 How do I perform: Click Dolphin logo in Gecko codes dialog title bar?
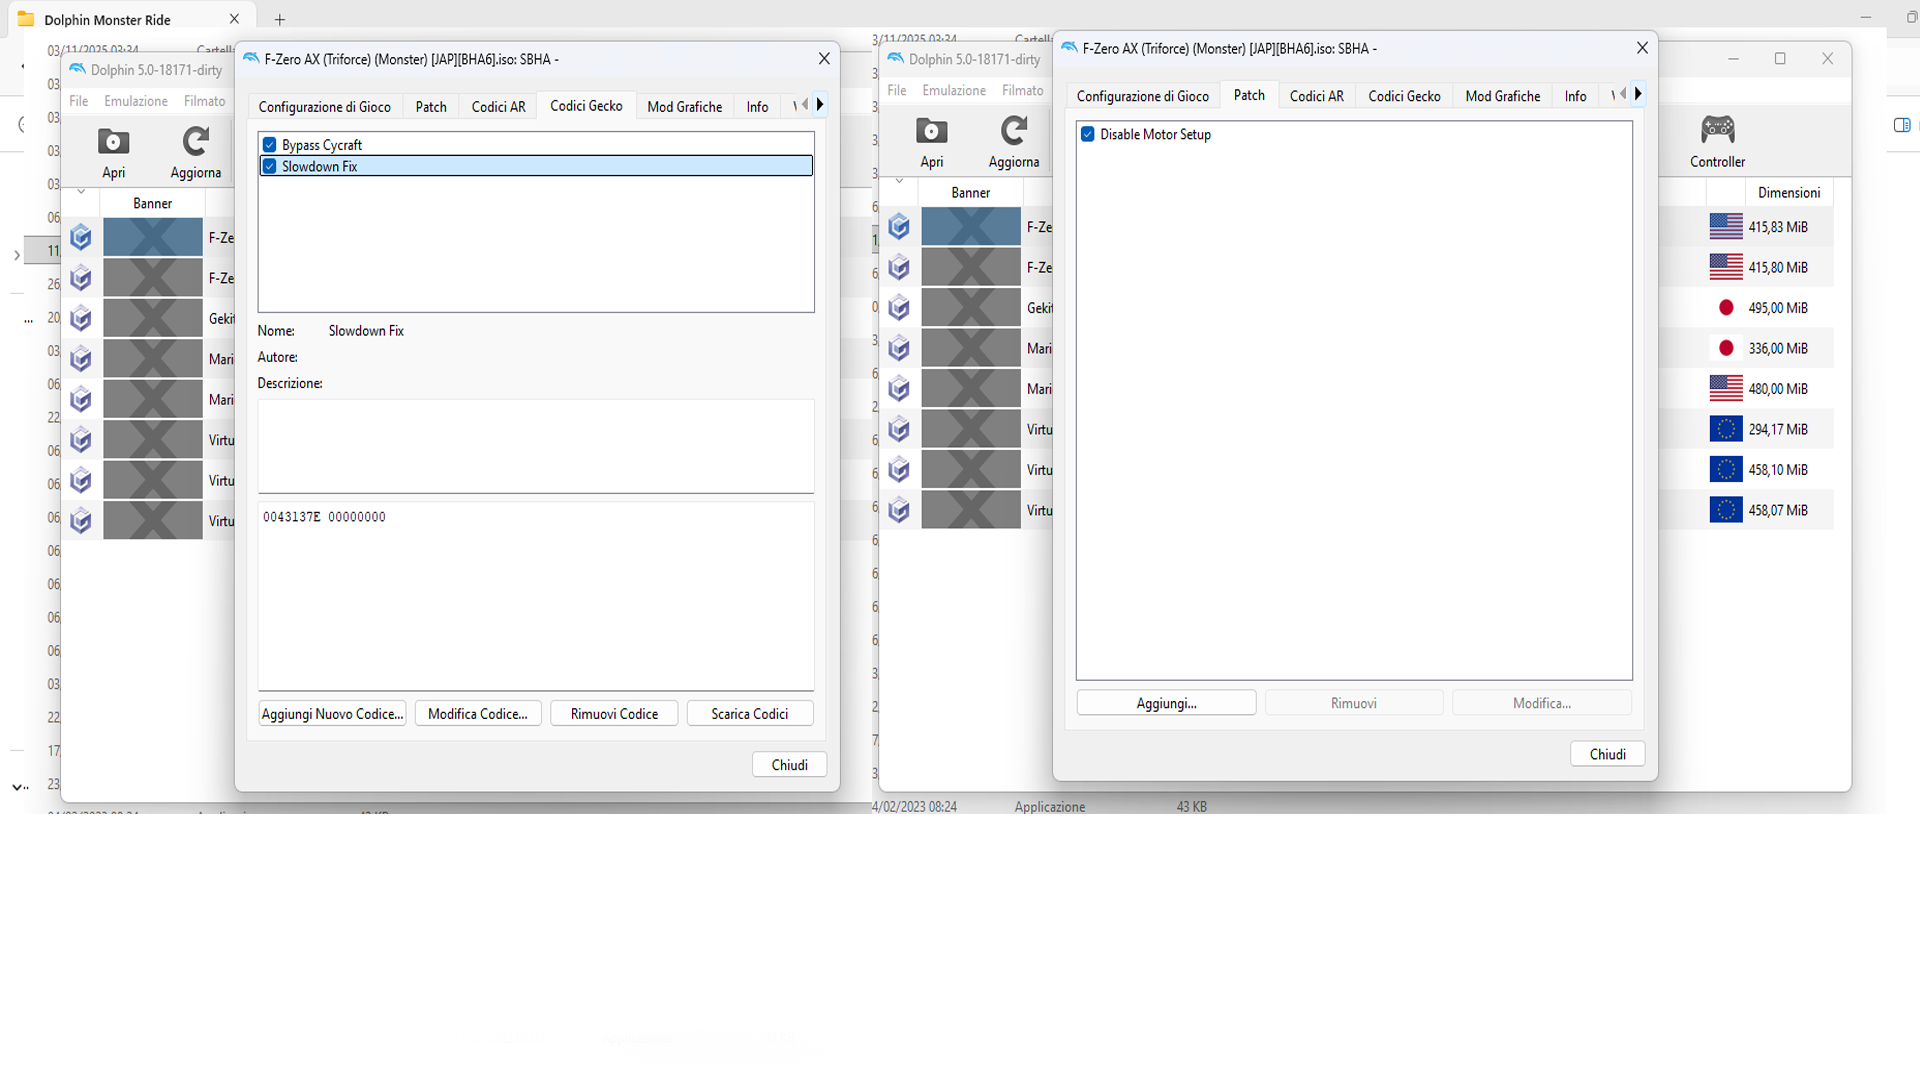pos(251,59)
